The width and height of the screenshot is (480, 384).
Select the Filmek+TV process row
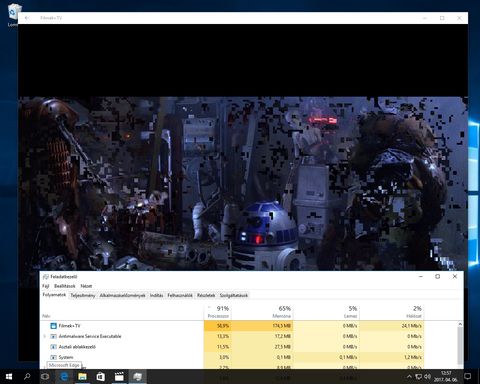(x=232, y=326)
